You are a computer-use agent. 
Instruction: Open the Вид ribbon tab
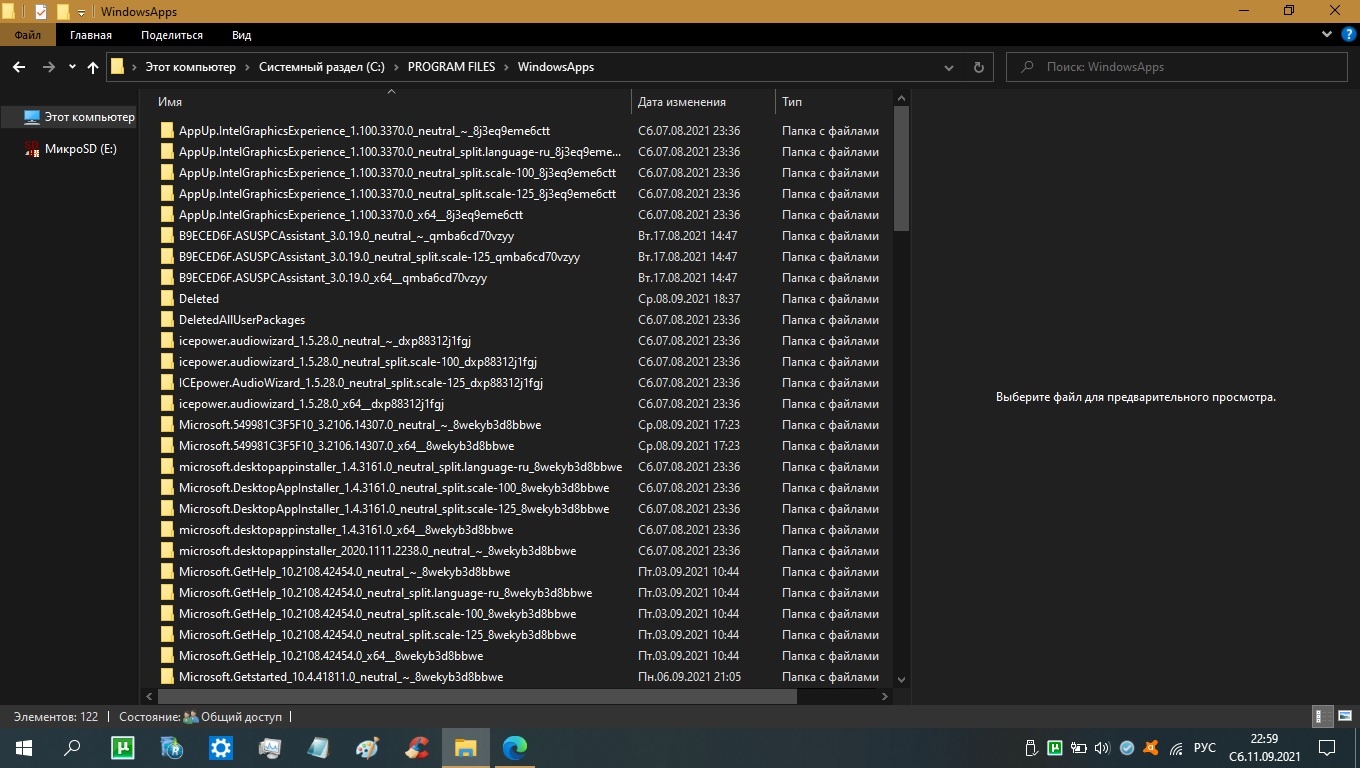point(241,35)
